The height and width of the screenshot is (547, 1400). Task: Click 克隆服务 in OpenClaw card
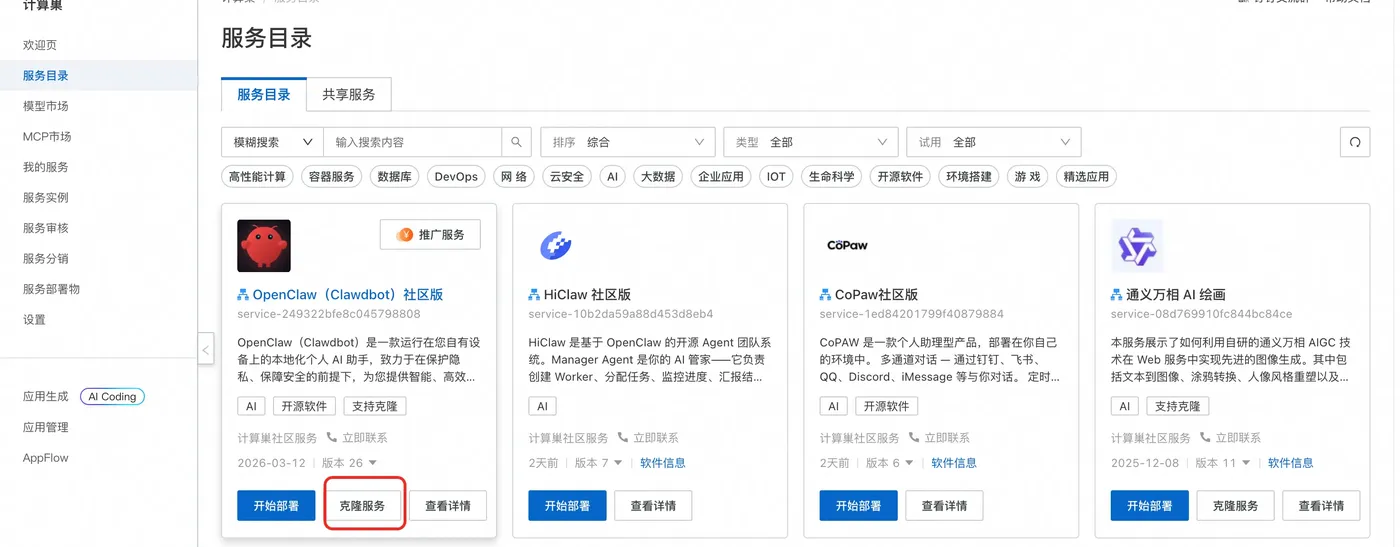coord(362,506)
